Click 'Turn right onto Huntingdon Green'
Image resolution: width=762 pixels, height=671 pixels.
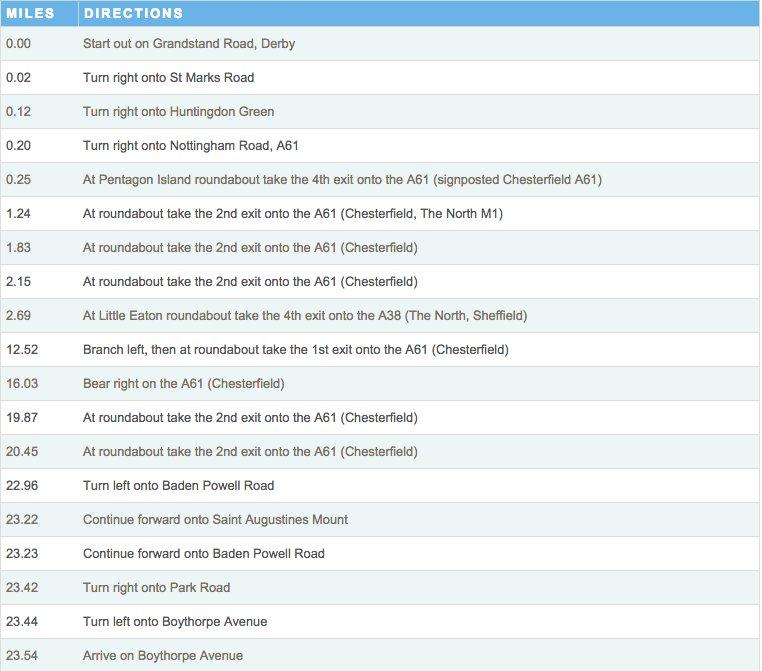click(178, 112)
